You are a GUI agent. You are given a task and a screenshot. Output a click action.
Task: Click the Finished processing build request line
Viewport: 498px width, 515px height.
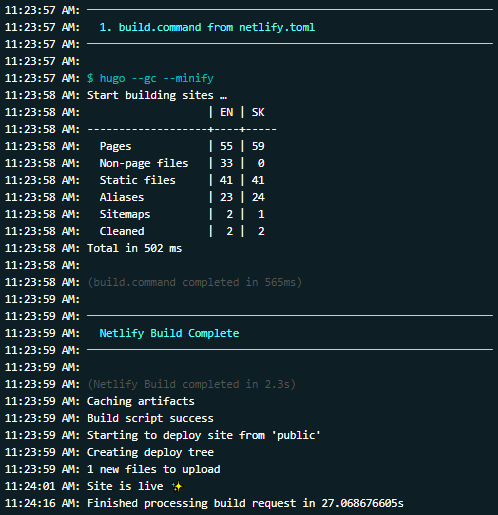point(245,503)
